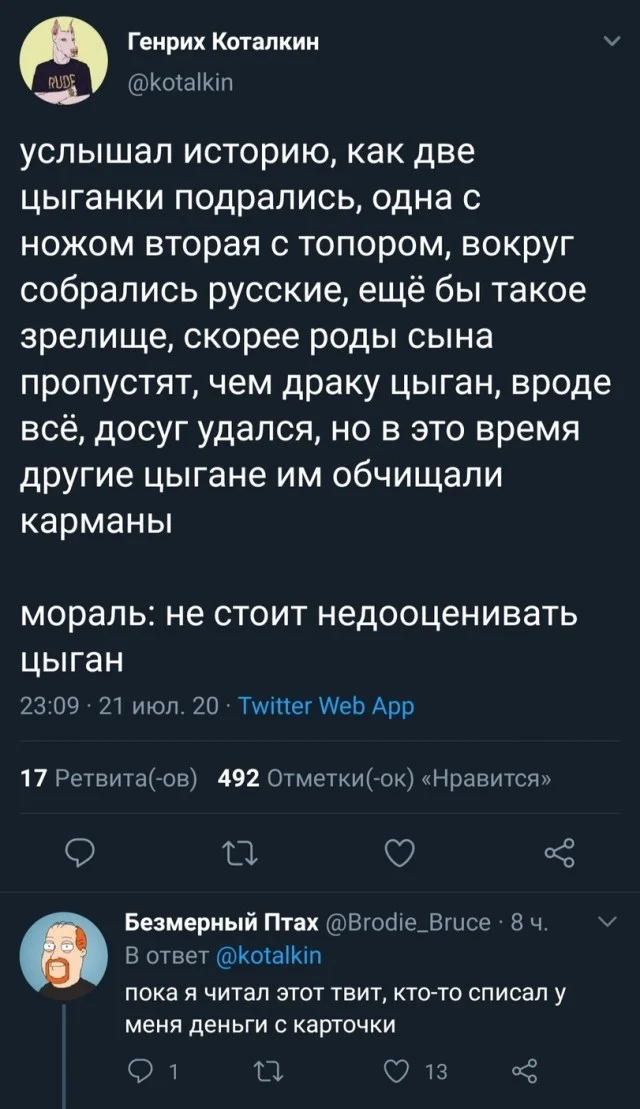Like the main tweet via heart icon

click(399, 852)
